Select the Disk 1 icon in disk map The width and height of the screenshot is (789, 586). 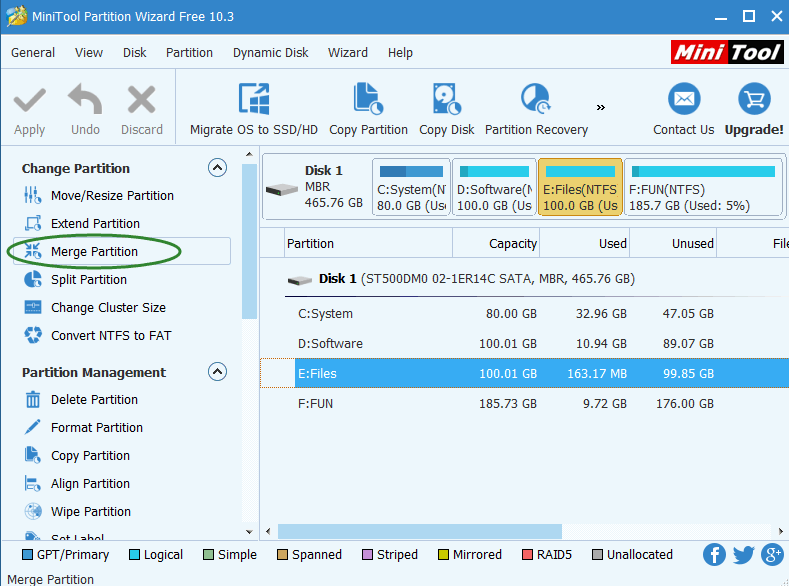pyautogui.click(x=281, y=190)
